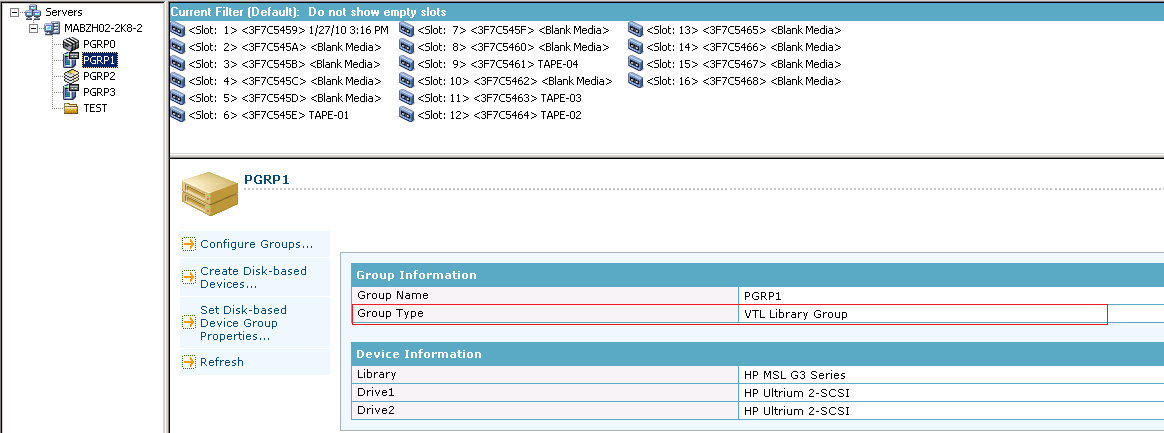Click the Refresh link
The width and height of the screenshot is (1164, 433).
pyautogui.click(x=221, y=362)
